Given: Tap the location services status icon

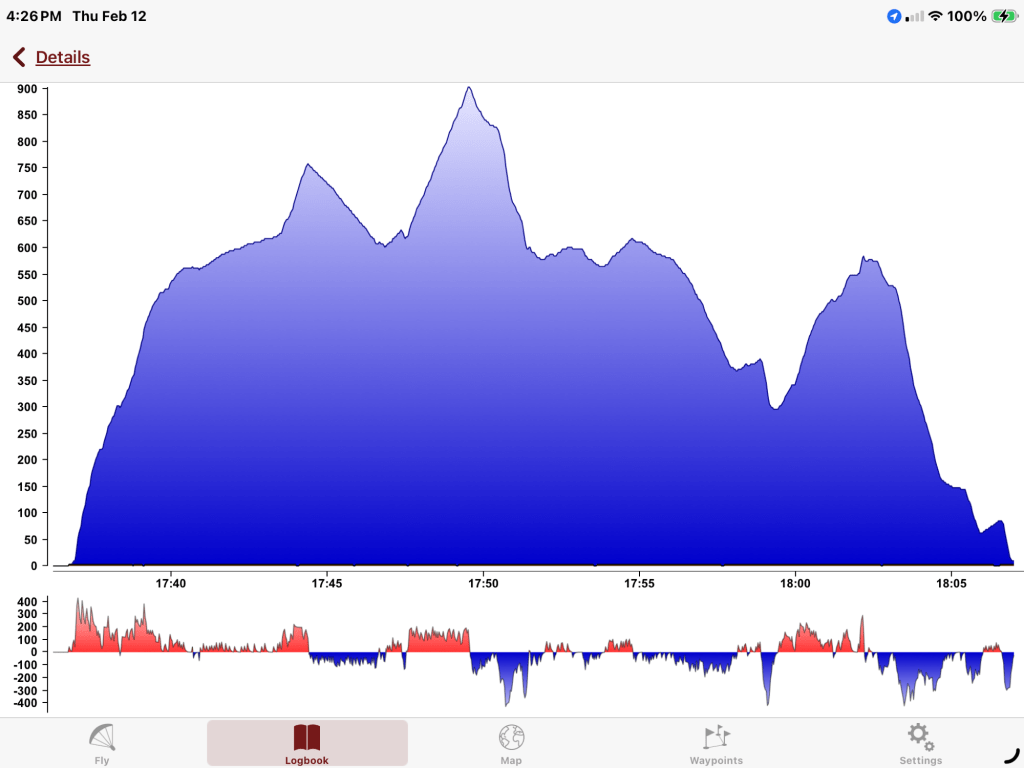Looking at the screenshot, I should pos(894,16).
